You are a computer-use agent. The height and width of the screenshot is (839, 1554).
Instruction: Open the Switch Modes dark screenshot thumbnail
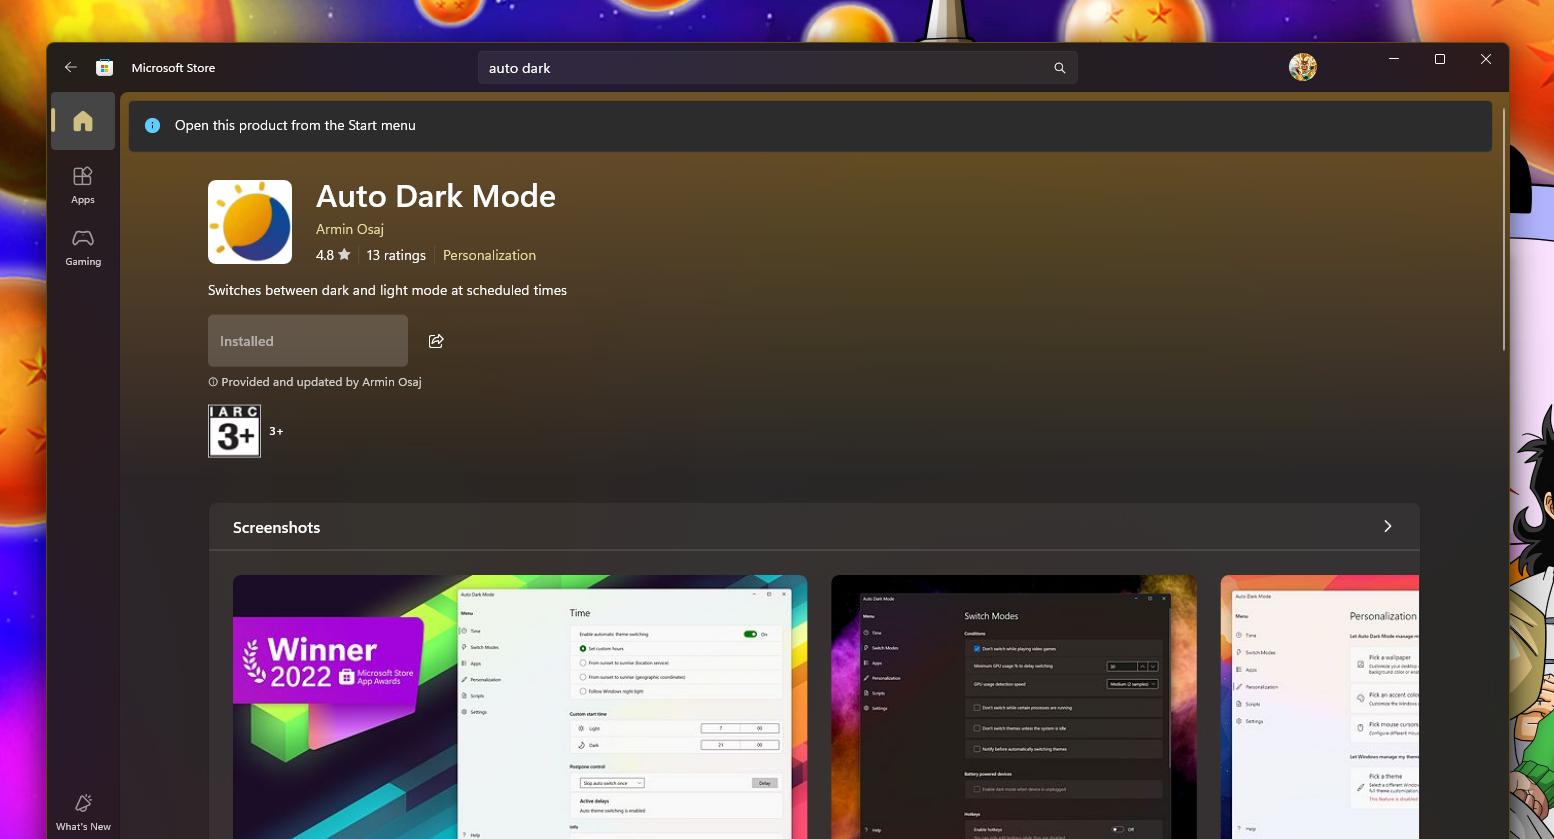pos(1013,706)
